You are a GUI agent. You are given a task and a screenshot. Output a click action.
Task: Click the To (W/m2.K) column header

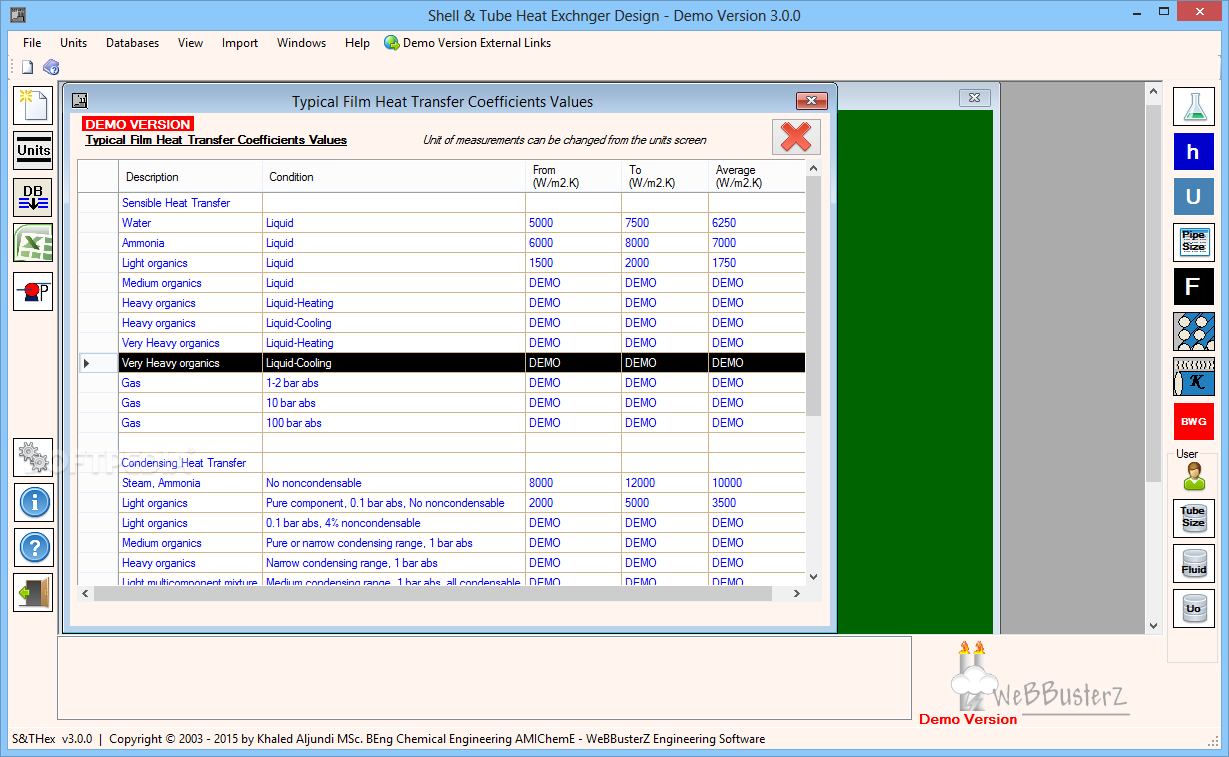point(665,177)
